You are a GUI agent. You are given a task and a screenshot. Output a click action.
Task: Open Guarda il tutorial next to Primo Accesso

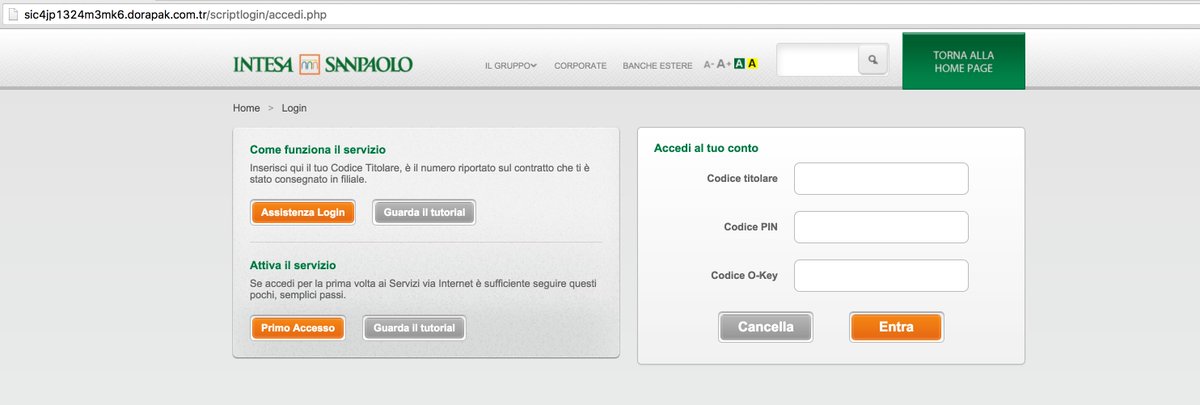(x=414, y=328)
